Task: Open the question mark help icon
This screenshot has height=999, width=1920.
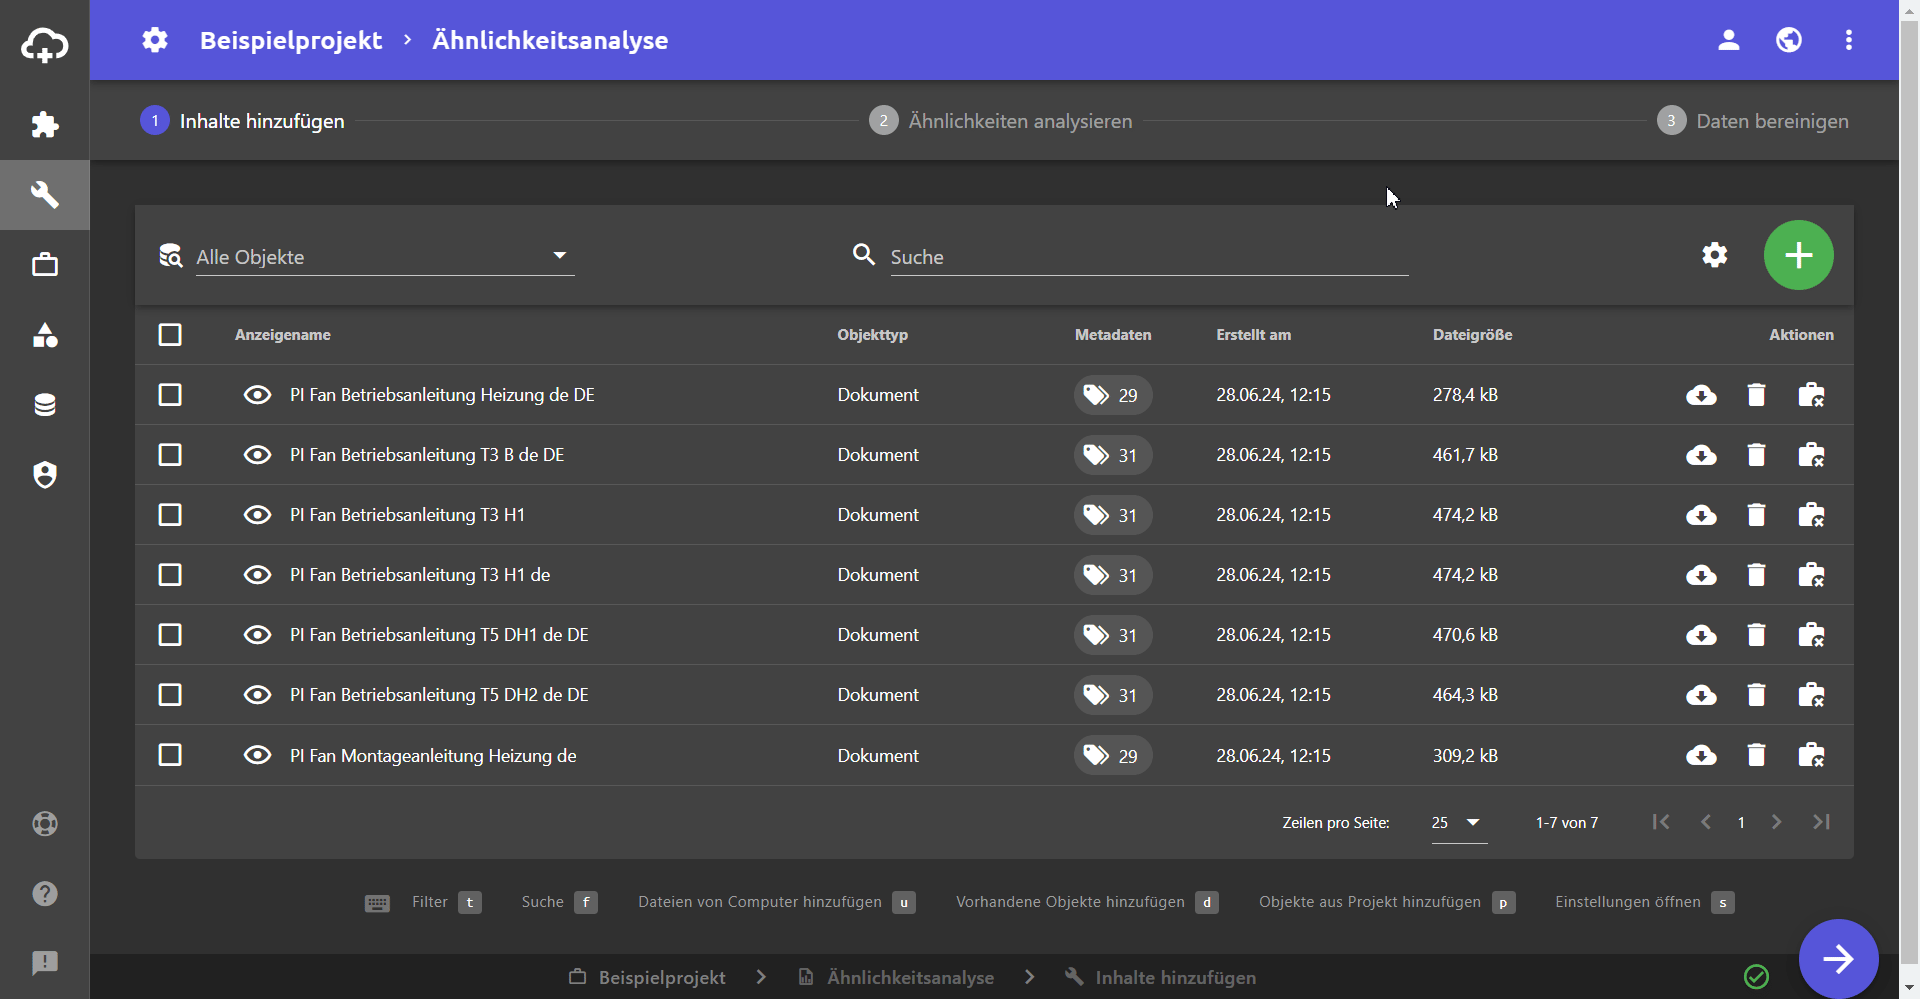Action: tap(45, 894)
